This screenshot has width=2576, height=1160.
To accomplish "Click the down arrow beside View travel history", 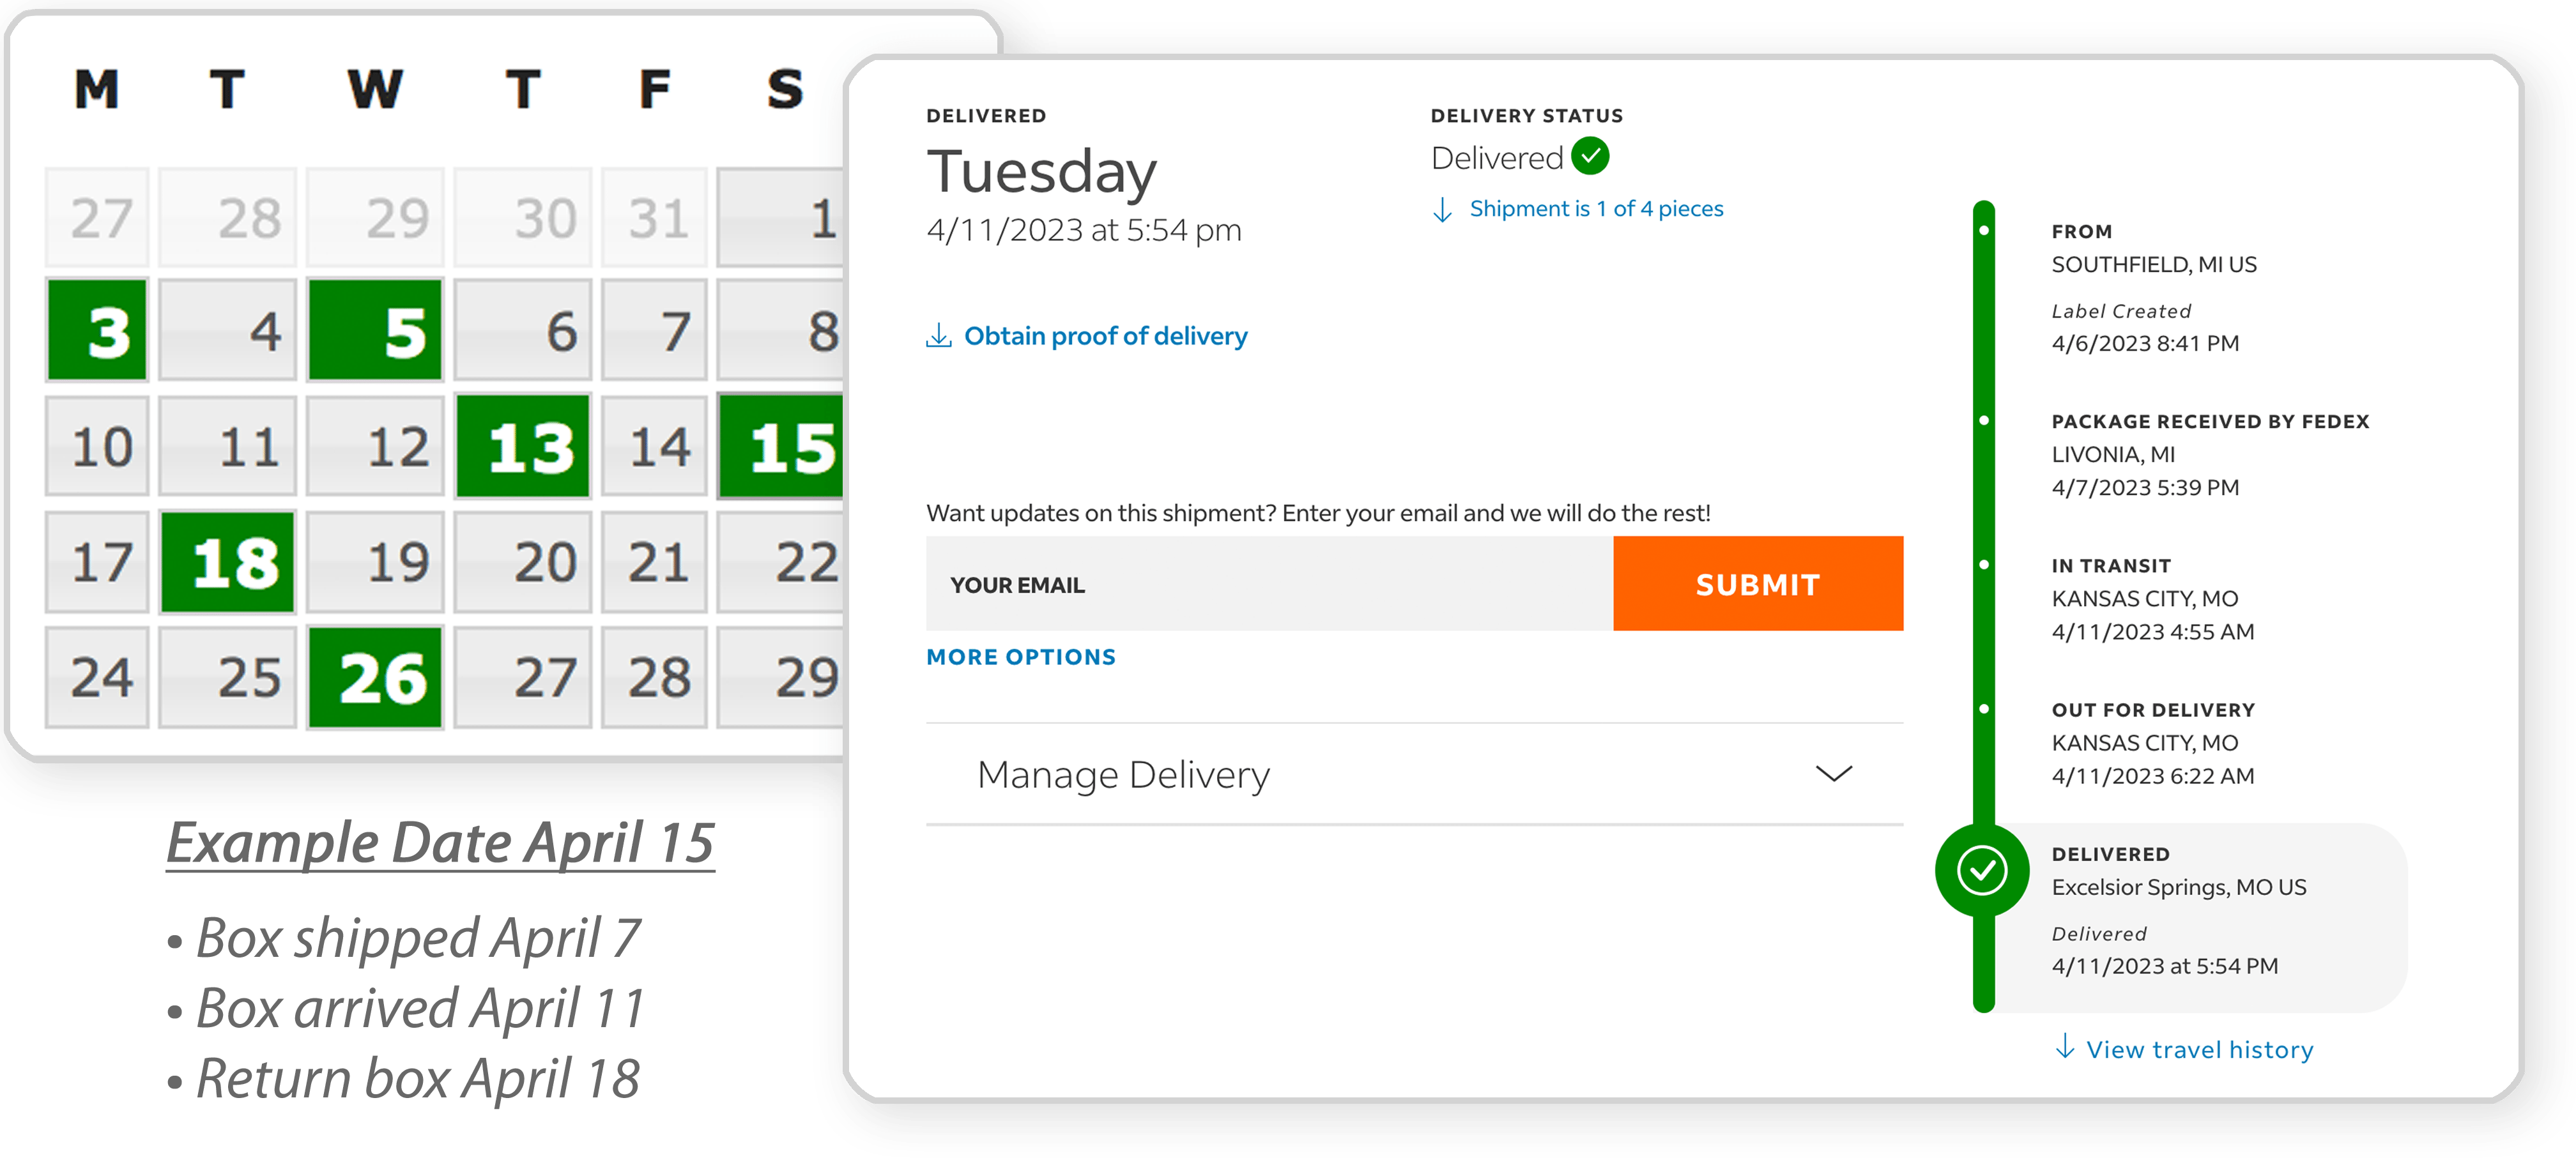I will pos(2065,1047).
